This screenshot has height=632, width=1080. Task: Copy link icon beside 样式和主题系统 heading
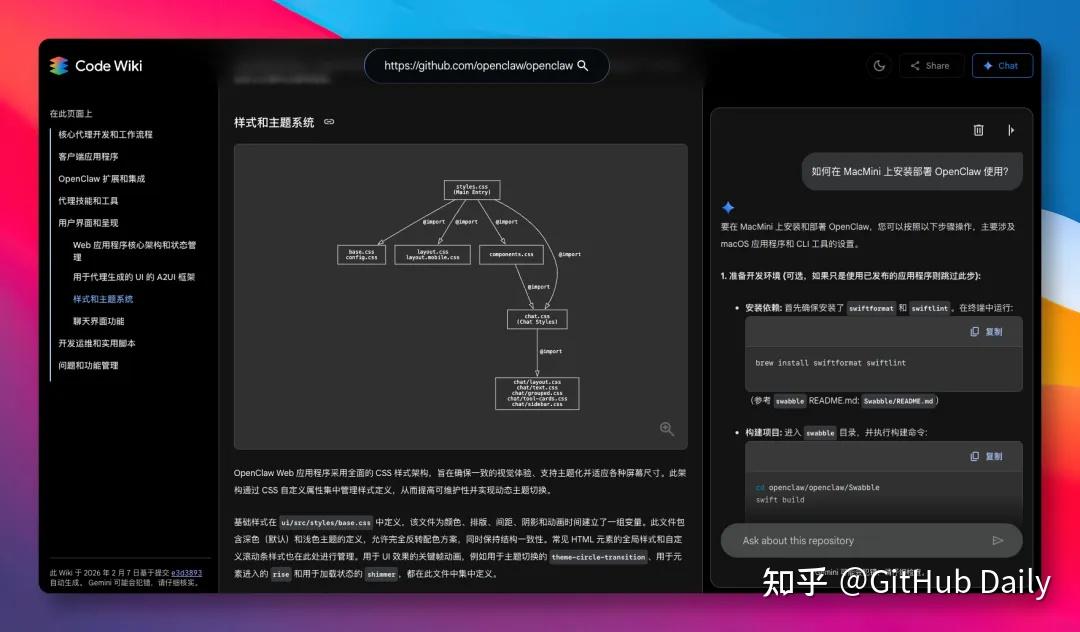(x=329, y=122)
